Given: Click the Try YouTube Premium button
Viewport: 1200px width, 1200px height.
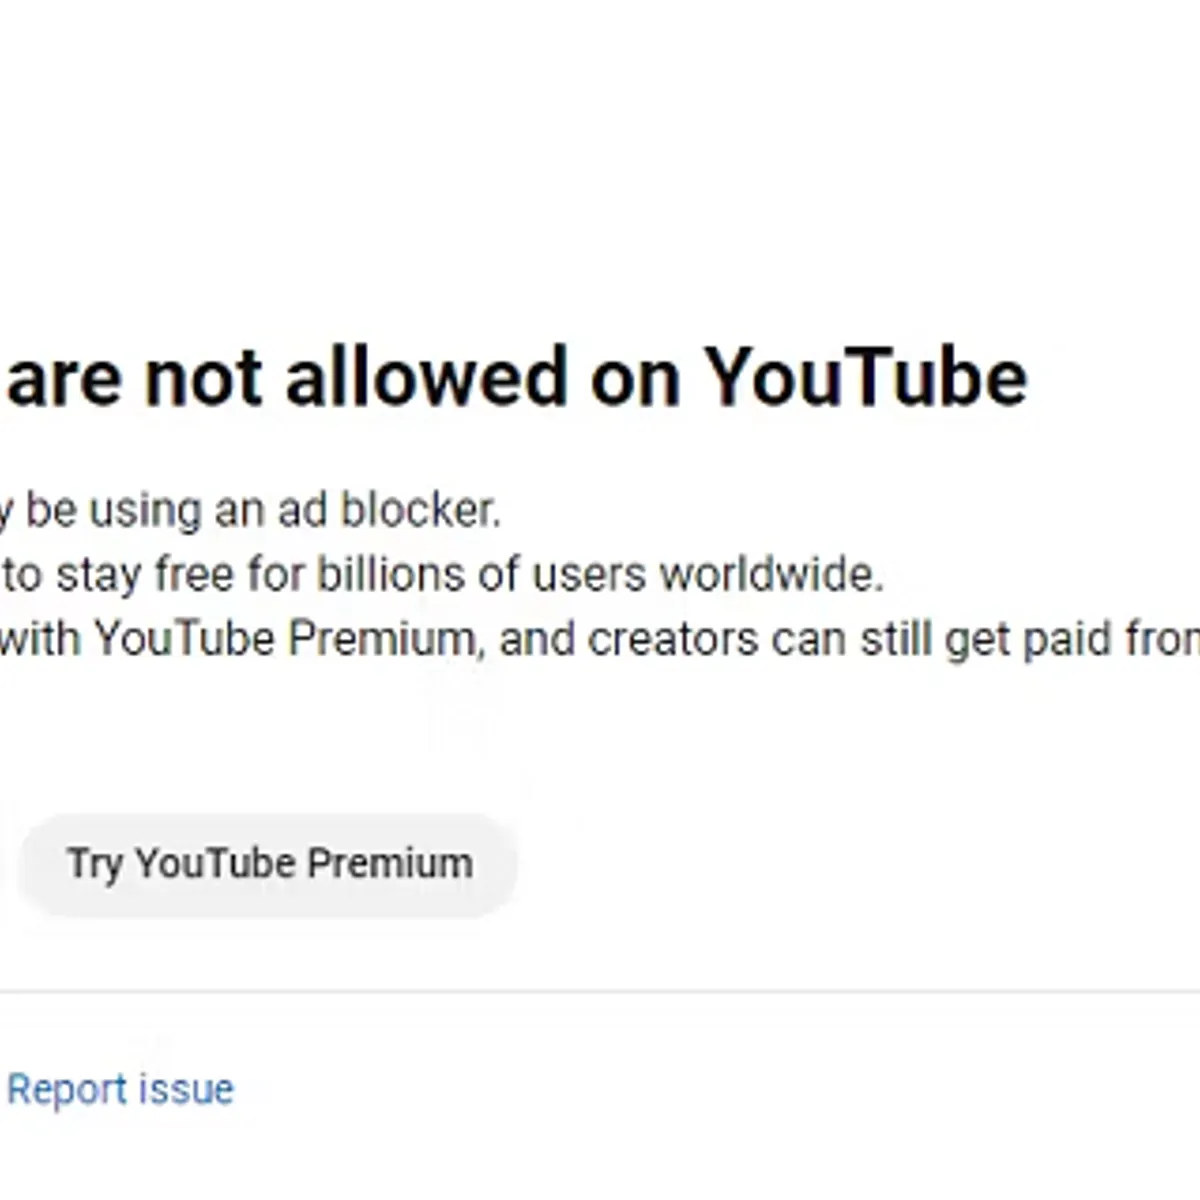Looking at the screenshot, I should pyautogui.click(x=269, y=864).
